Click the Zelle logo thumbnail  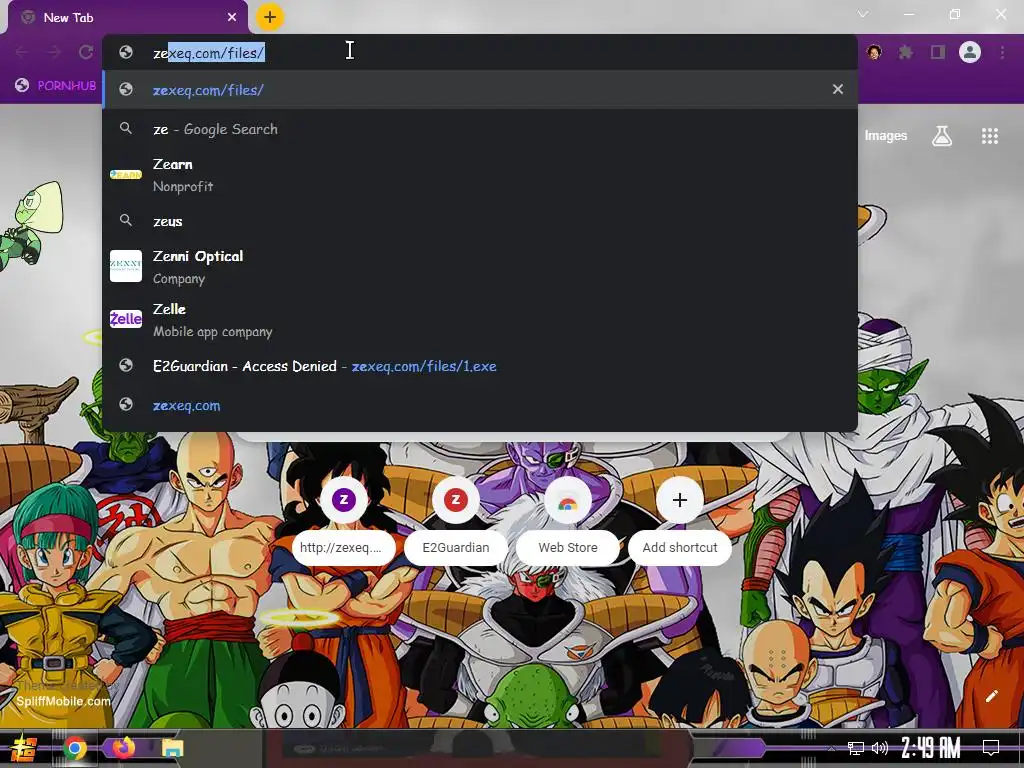[x=126, y=319]
